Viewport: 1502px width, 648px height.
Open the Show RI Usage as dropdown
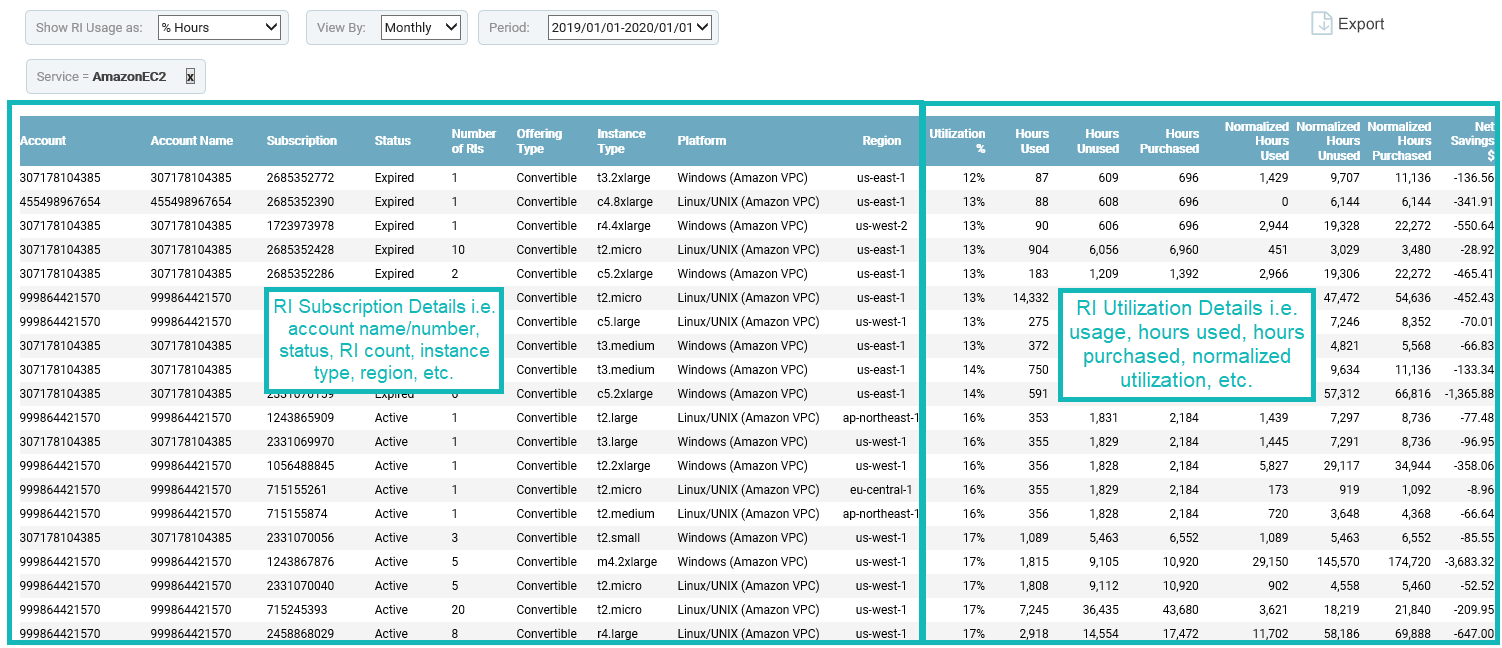(x=219, y=28)
